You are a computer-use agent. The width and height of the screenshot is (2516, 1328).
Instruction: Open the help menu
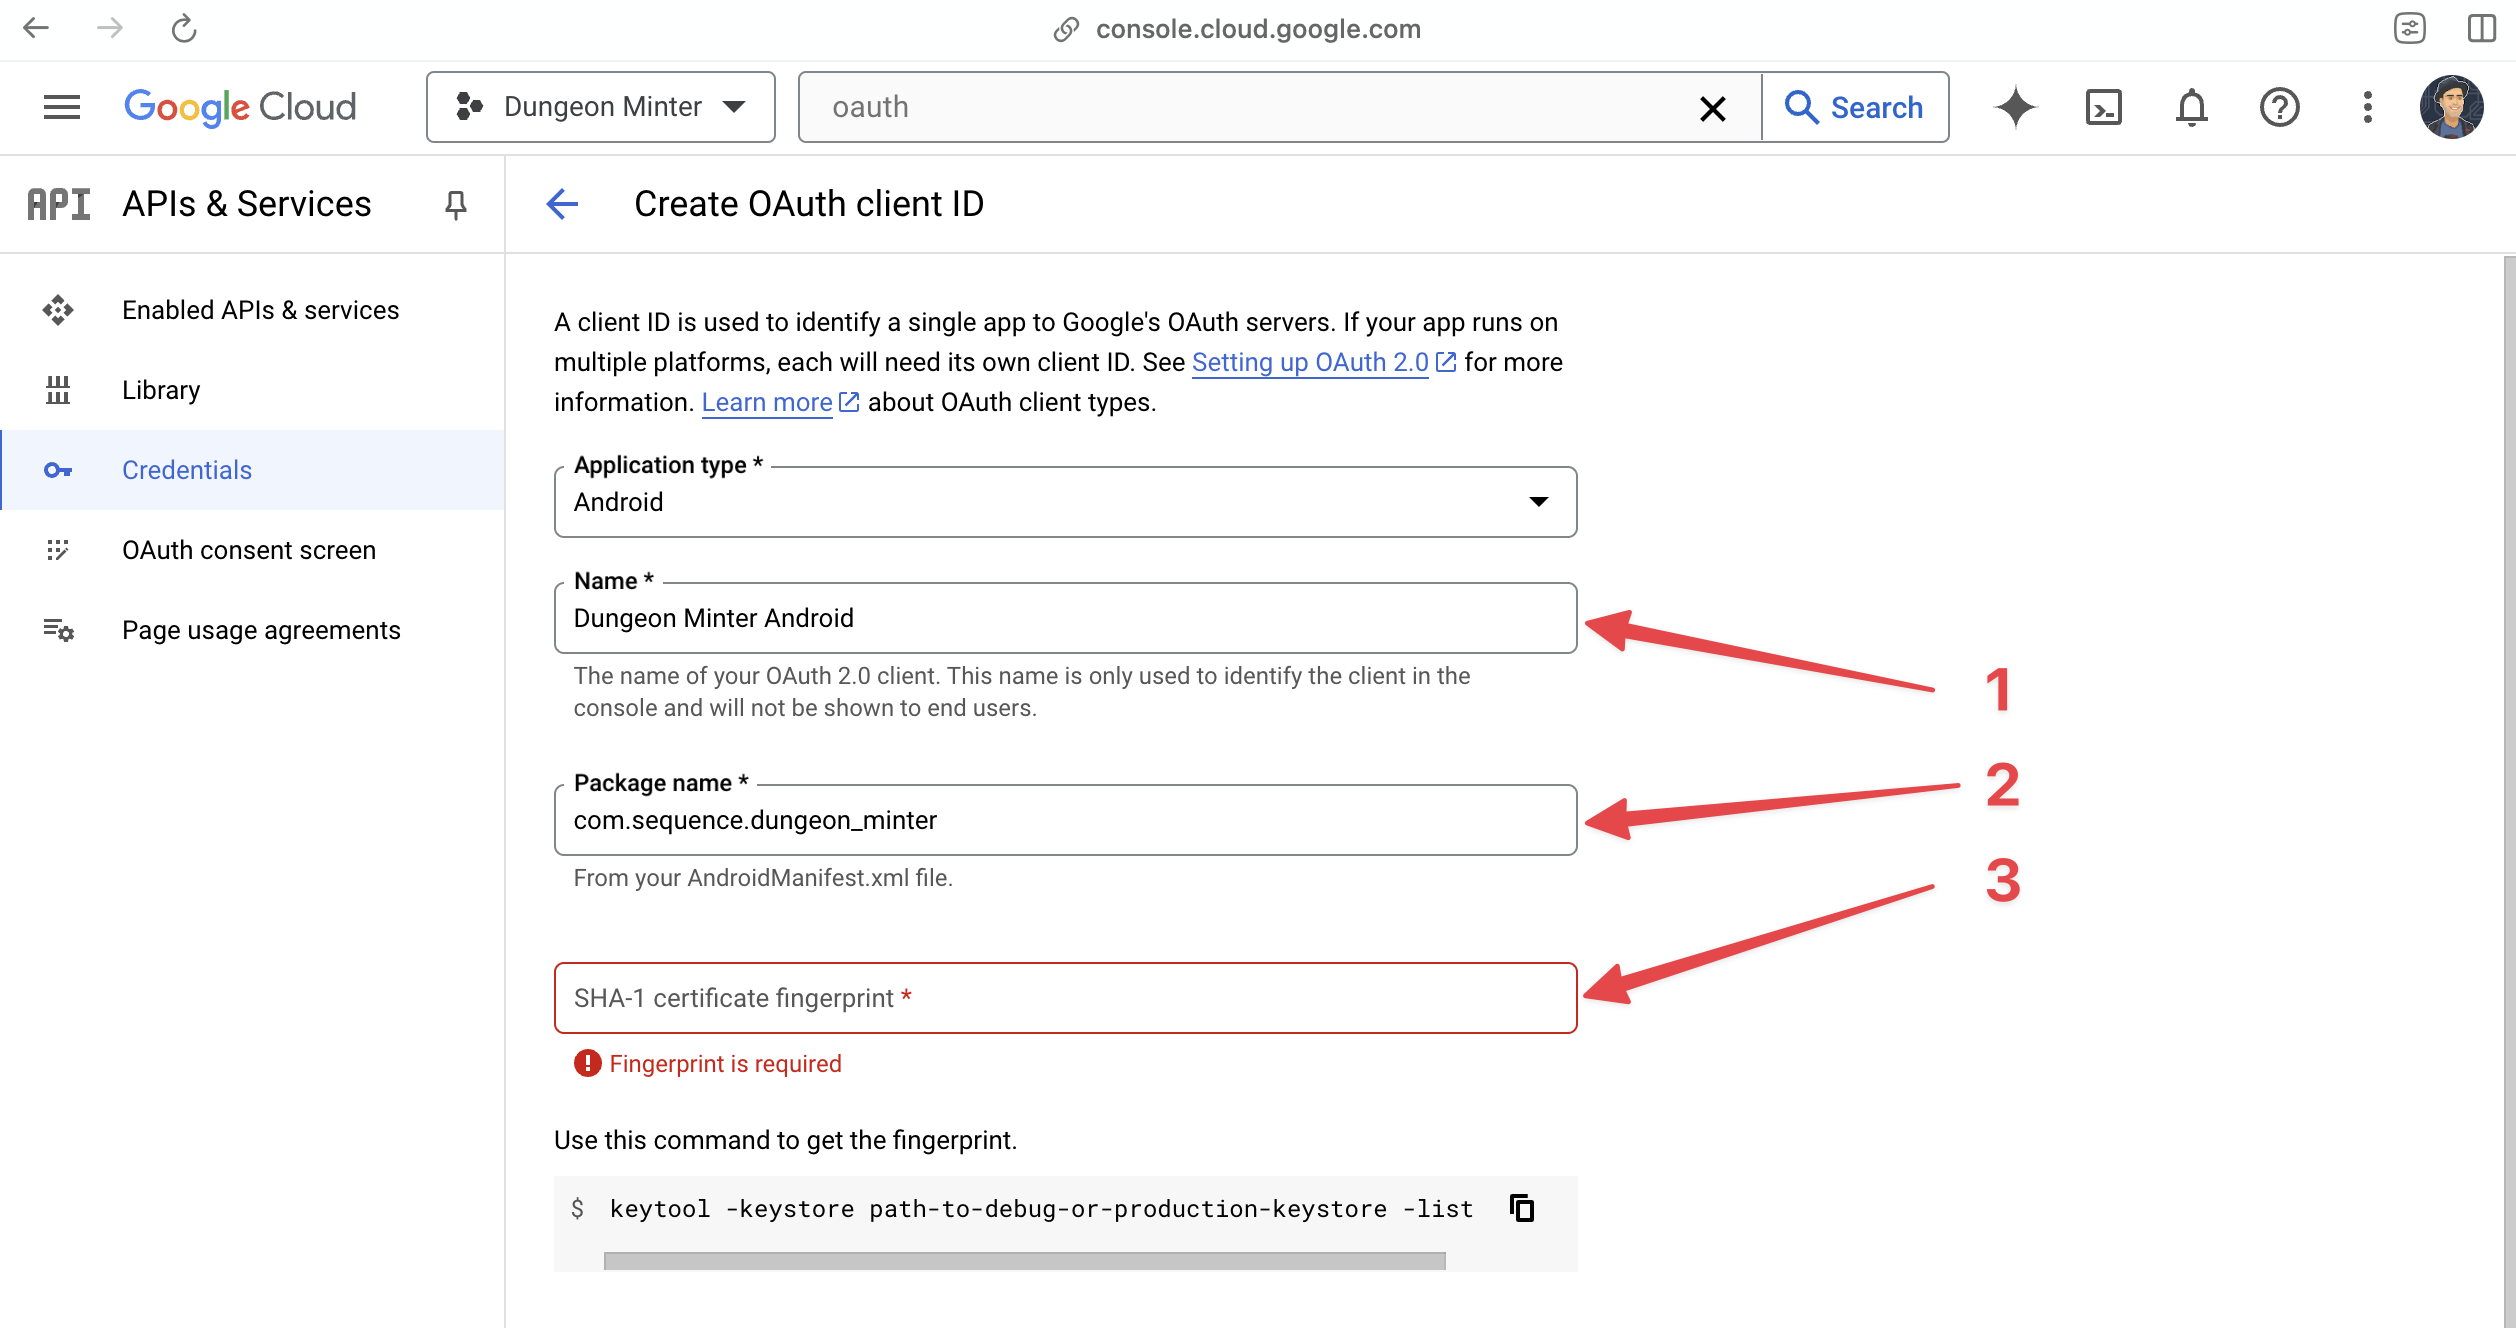[2279, 107]
